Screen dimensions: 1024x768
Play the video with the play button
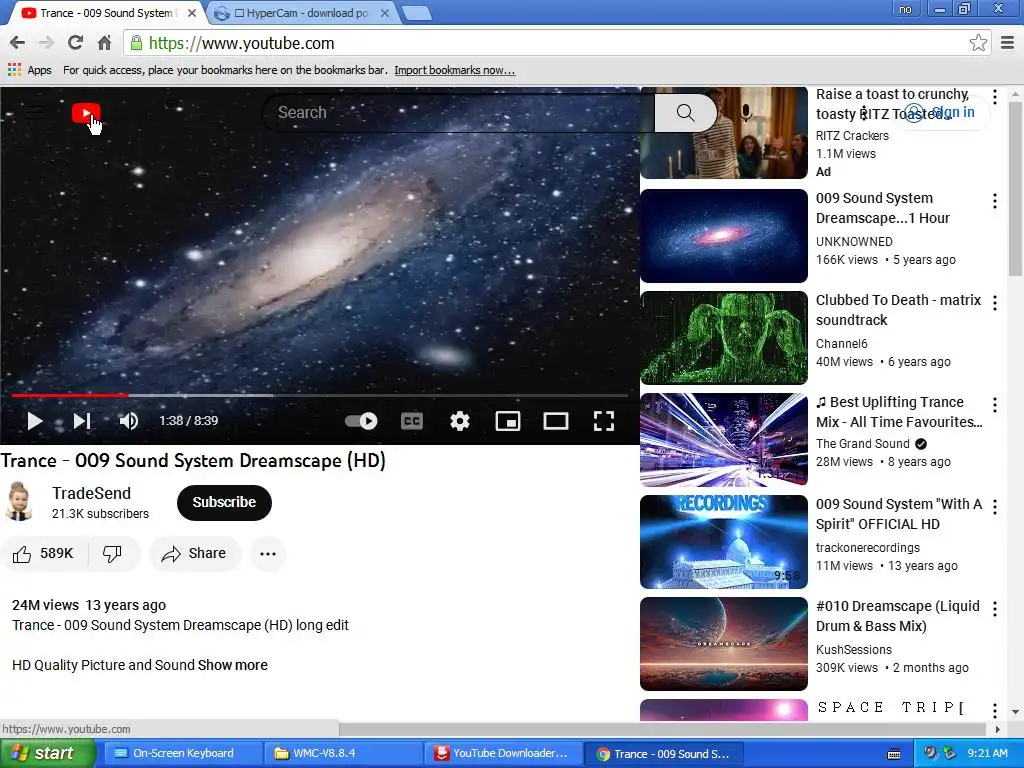point(35,421)
